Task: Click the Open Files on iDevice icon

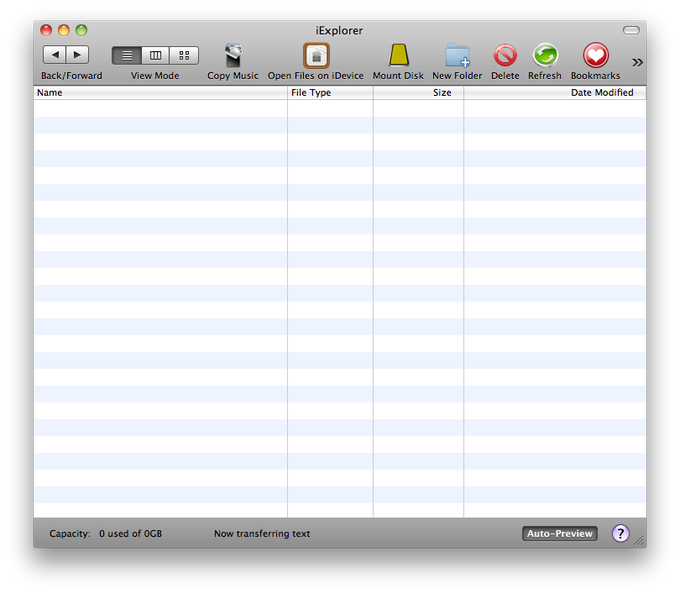Action: (x=316, y=56)
